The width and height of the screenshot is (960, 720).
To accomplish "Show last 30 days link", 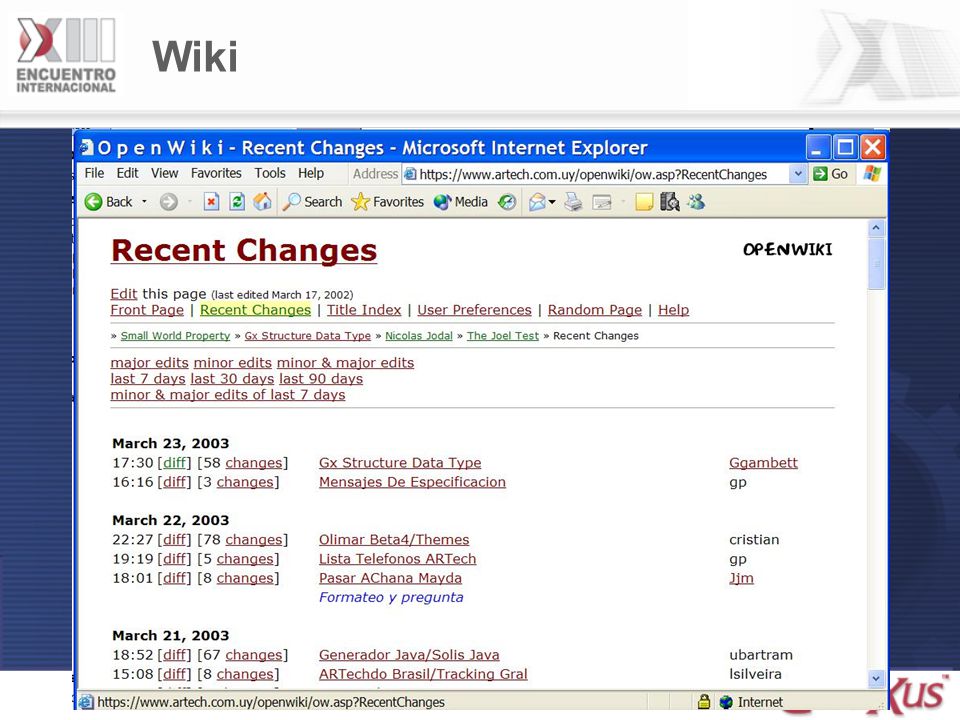I will pyautogui.click(x=232, y=378).
